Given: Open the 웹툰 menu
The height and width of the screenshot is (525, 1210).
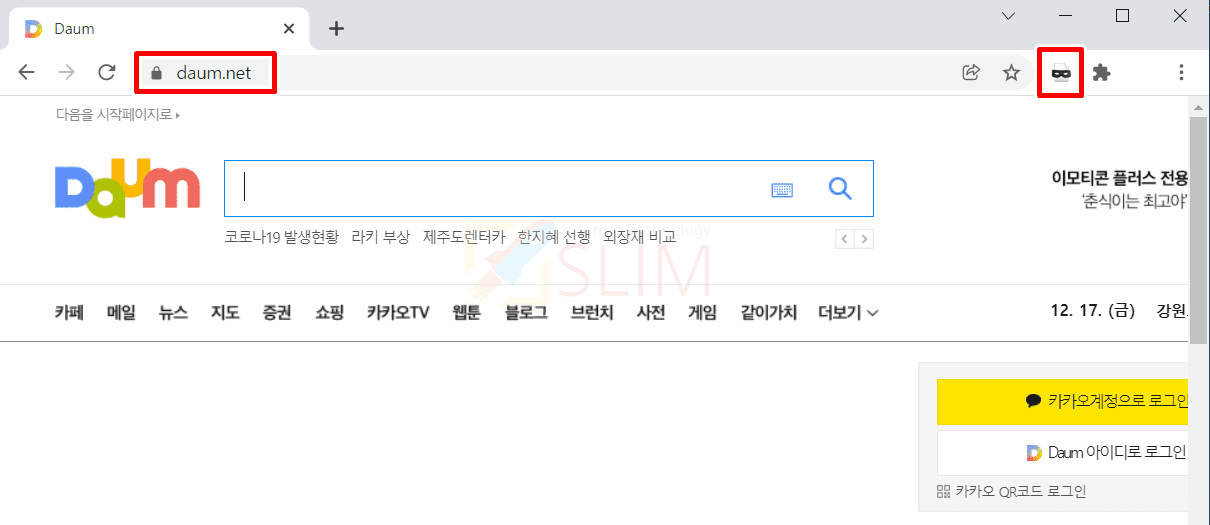Looking at the screenshot, I should [467, 312].
